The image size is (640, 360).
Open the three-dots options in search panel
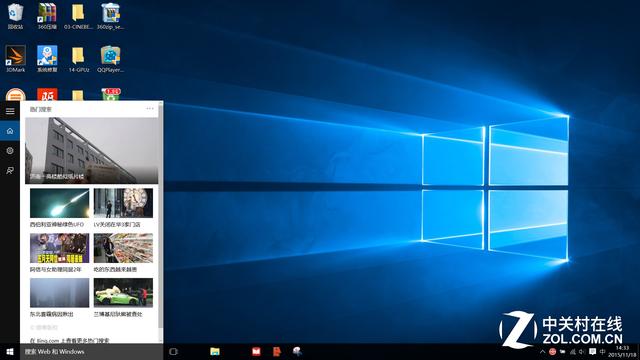click(150, 109)
